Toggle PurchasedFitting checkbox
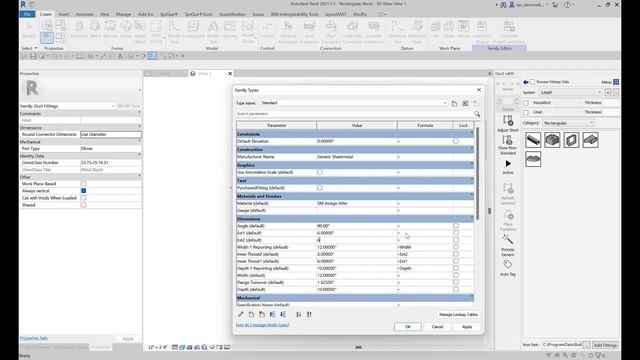Screen dimensions: 640x360 (320, 188)
